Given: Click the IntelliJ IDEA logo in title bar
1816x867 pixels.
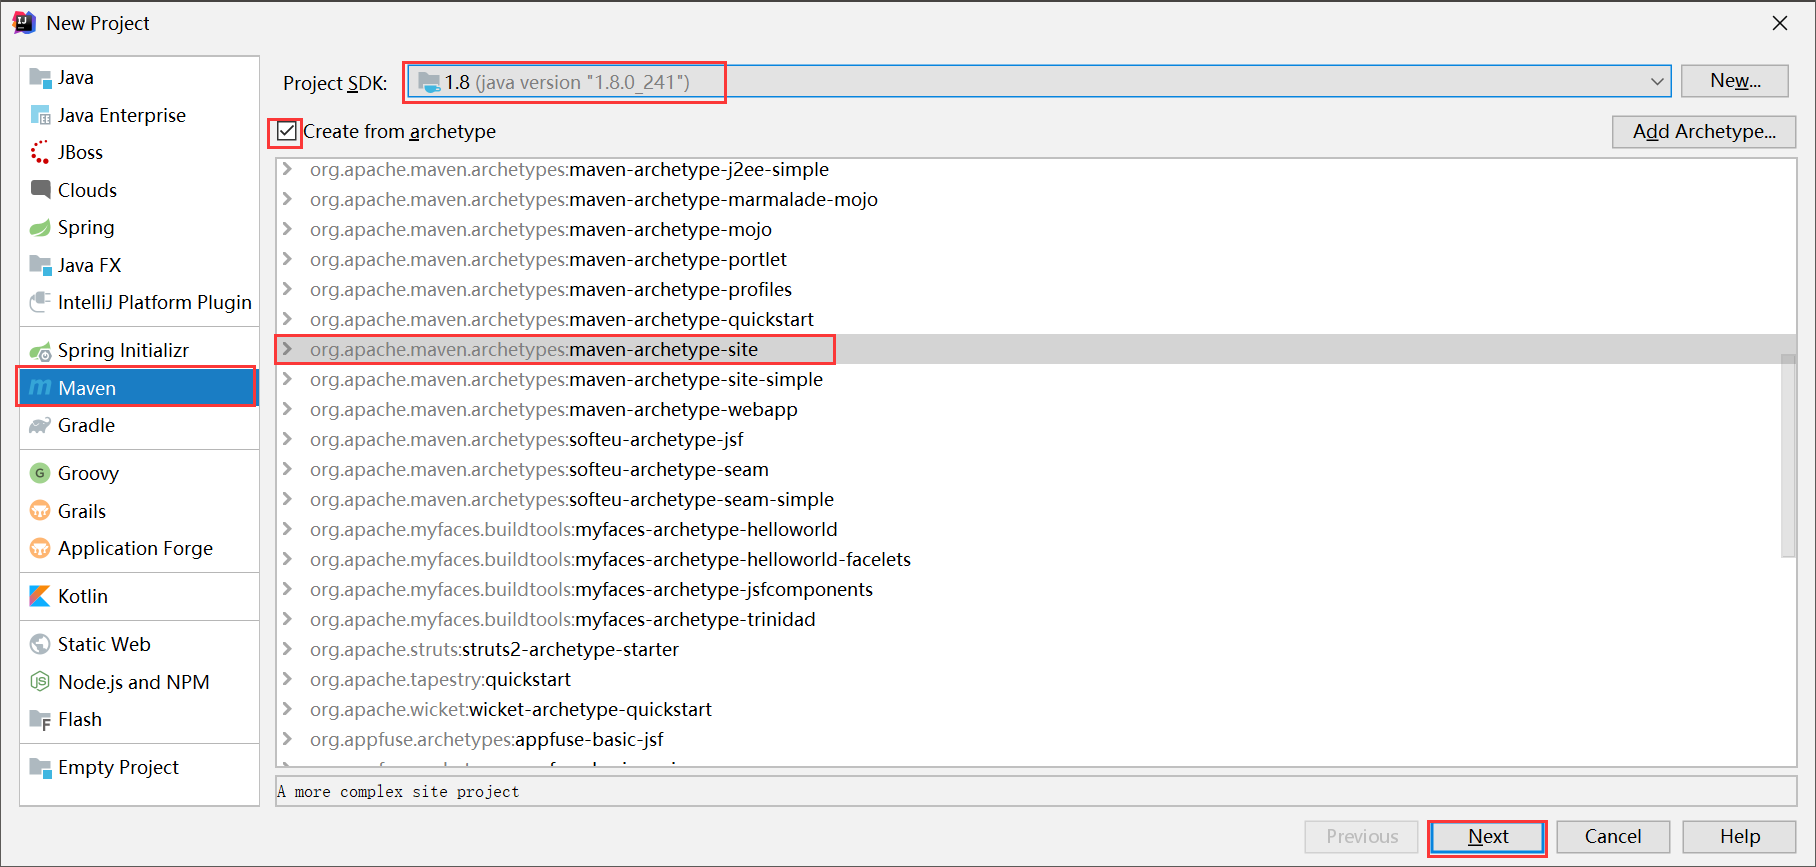Looking at the screenshot, I should coord(24,22).
